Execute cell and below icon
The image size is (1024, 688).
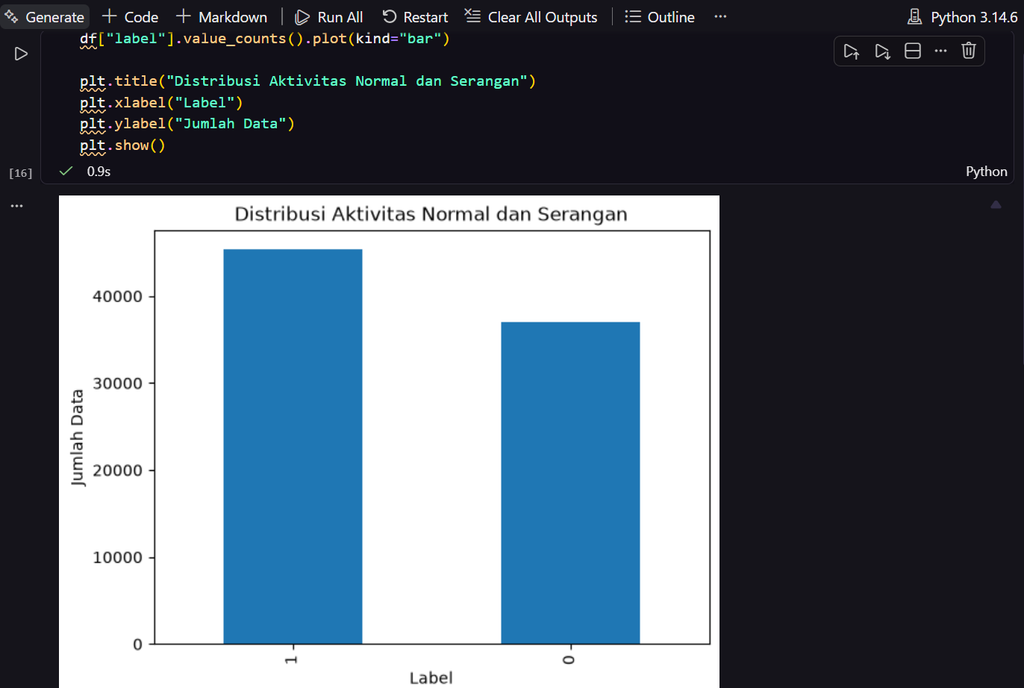pos(882,51)
